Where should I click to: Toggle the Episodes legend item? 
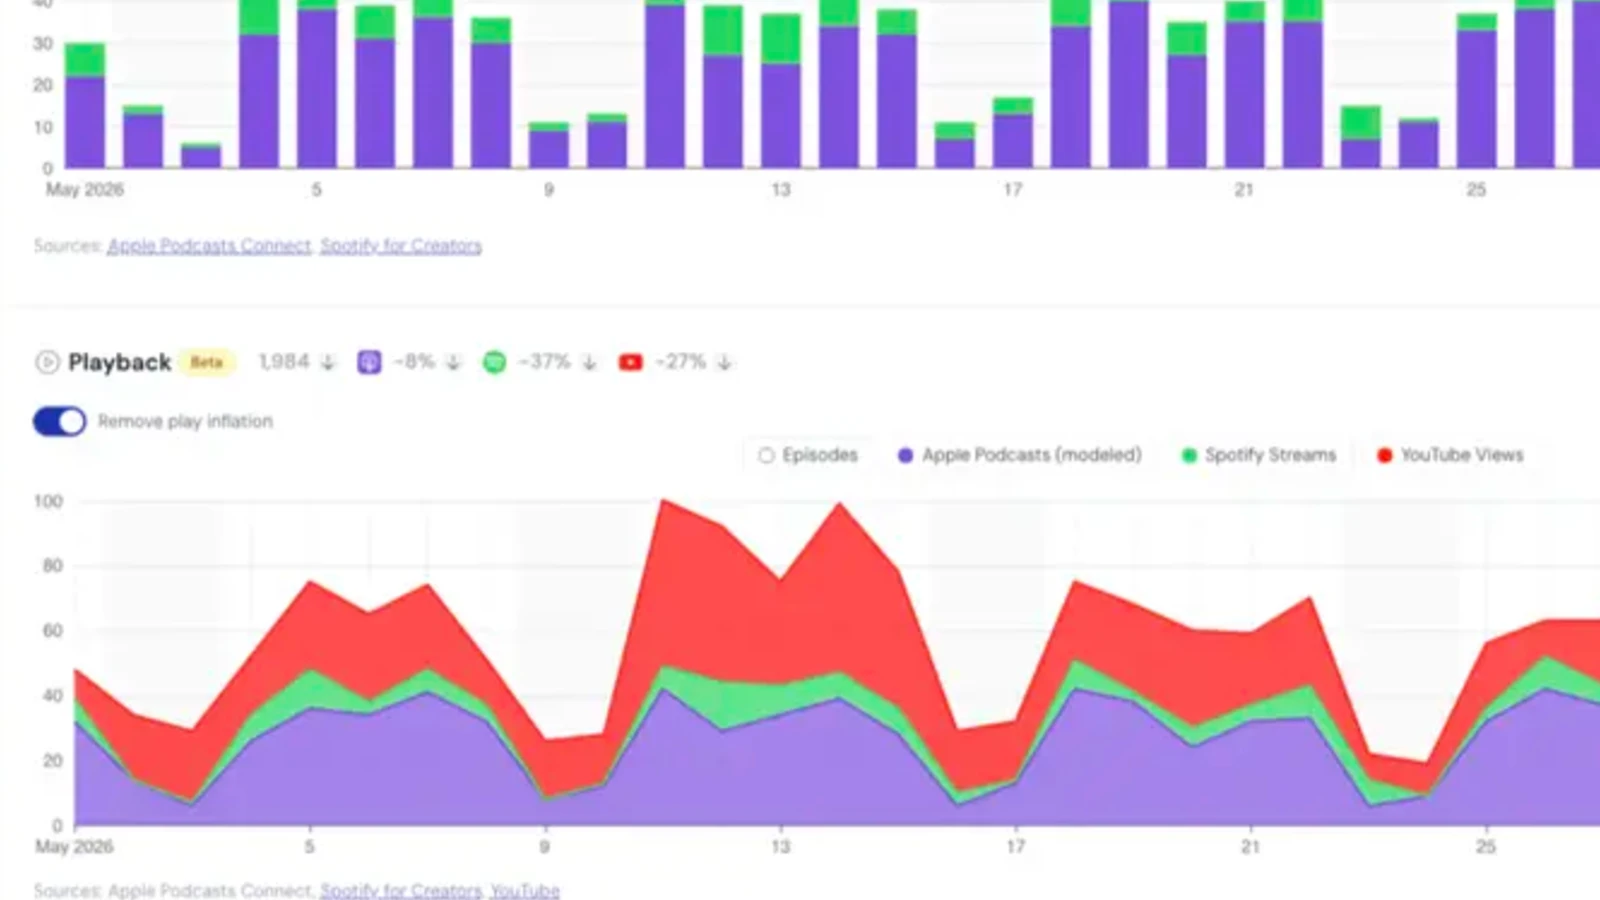808,455
